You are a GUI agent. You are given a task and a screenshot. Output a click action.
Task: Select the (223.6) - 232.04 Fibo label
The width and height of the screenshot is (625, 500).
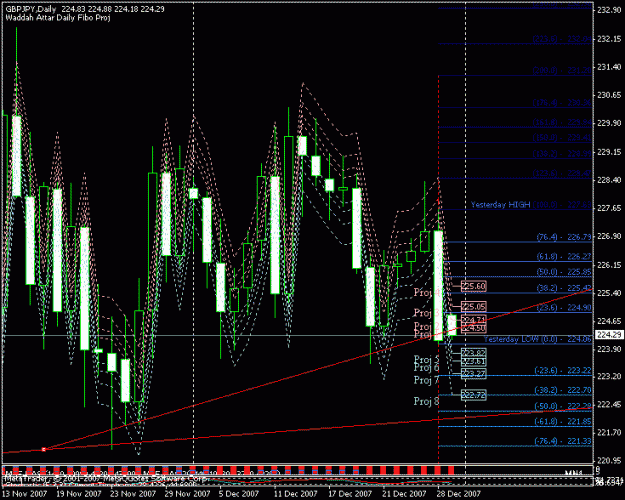562,39
